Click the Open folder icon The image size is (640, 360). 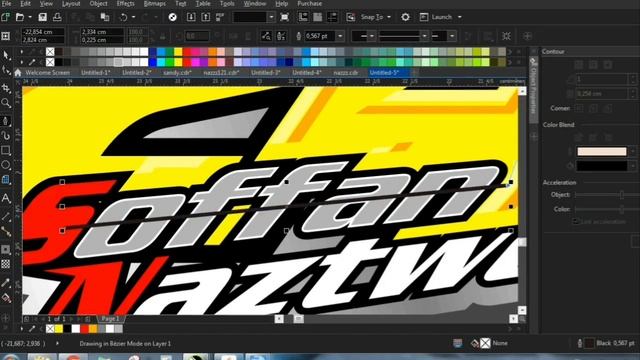click(20, 17)
